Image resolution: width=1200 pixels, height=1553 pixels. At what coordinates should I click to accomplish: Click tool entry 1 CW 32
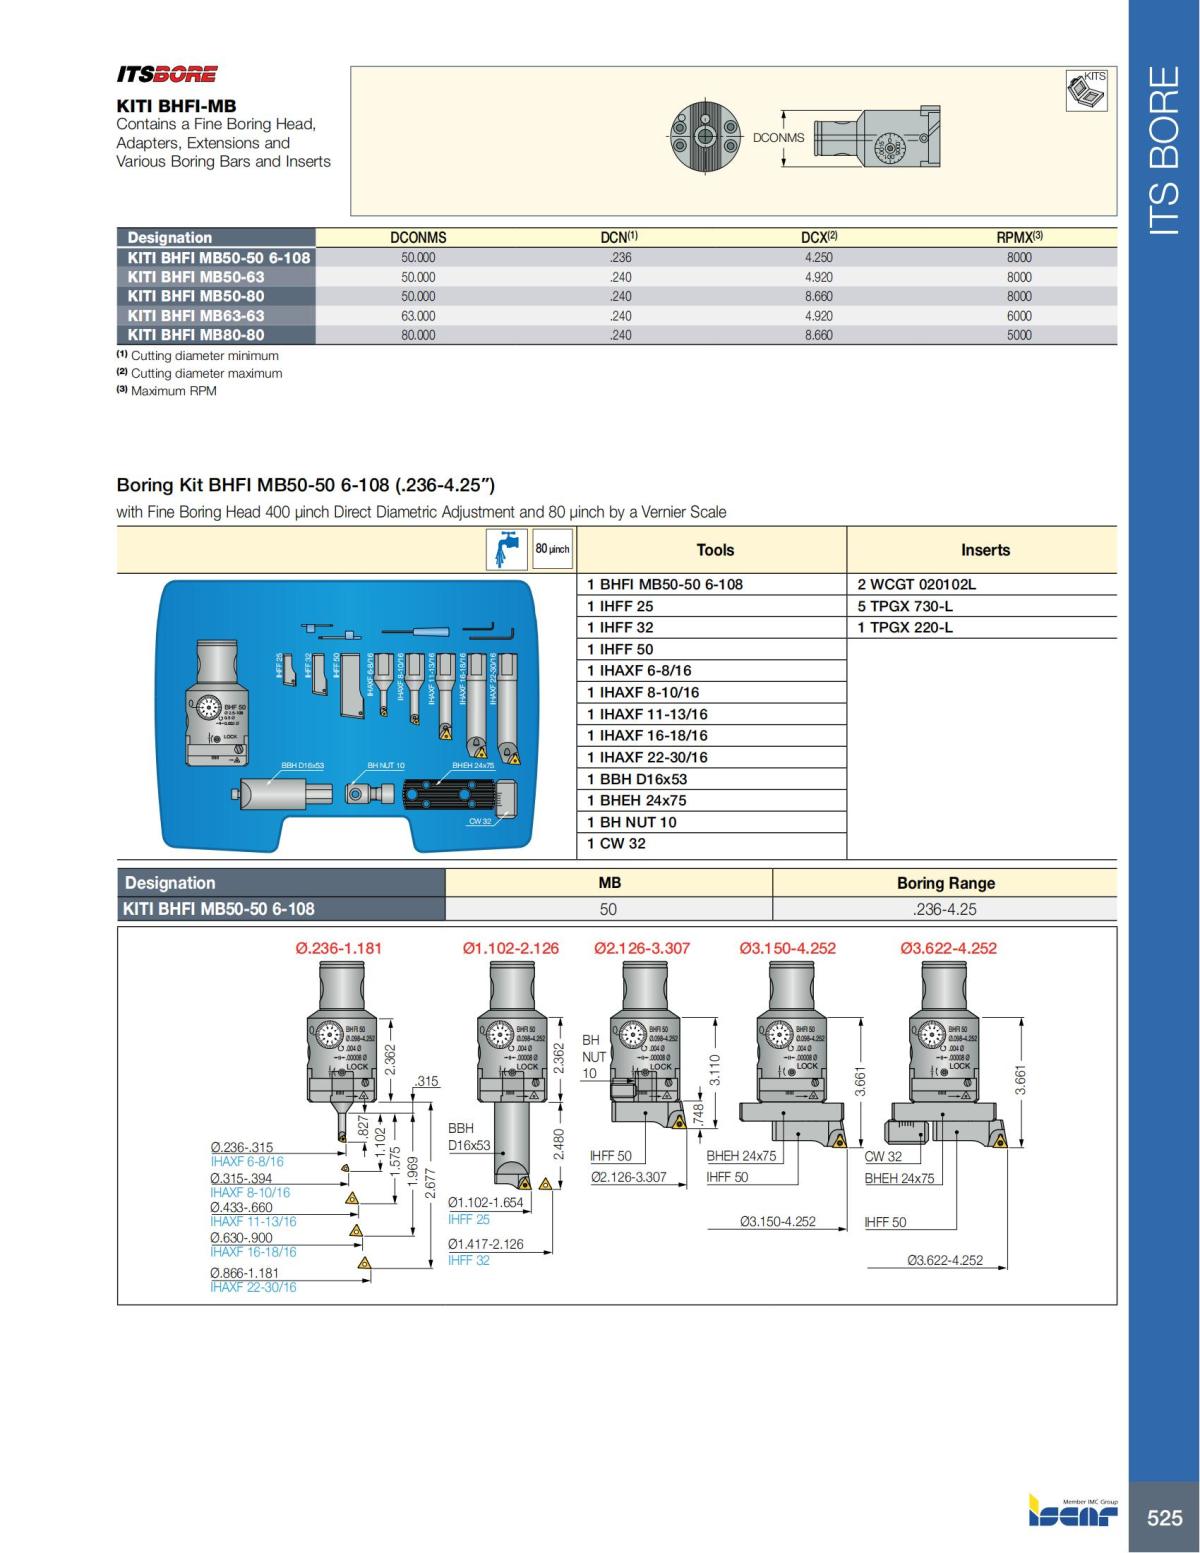pos(616,843)
